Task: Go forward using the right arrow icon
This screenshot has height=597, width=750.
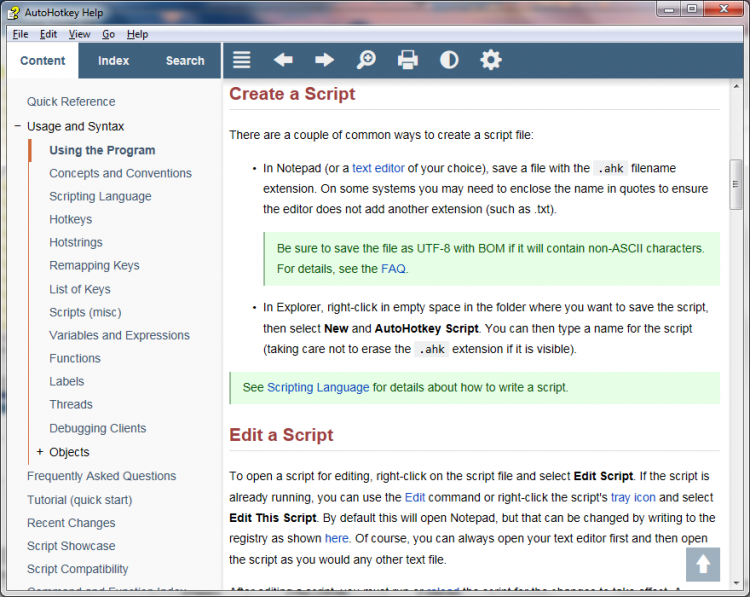Action: click(x=325, y=60)
